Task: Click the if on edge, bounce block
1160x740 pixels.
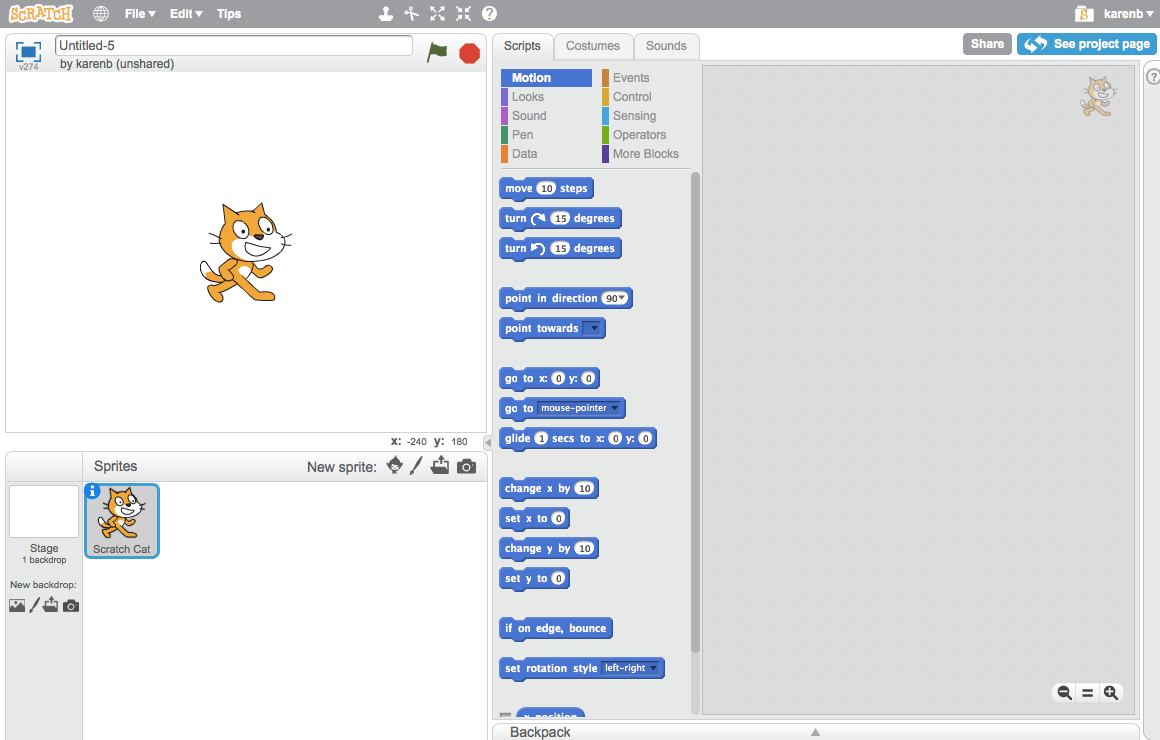Action: click(x=556, y=628)
